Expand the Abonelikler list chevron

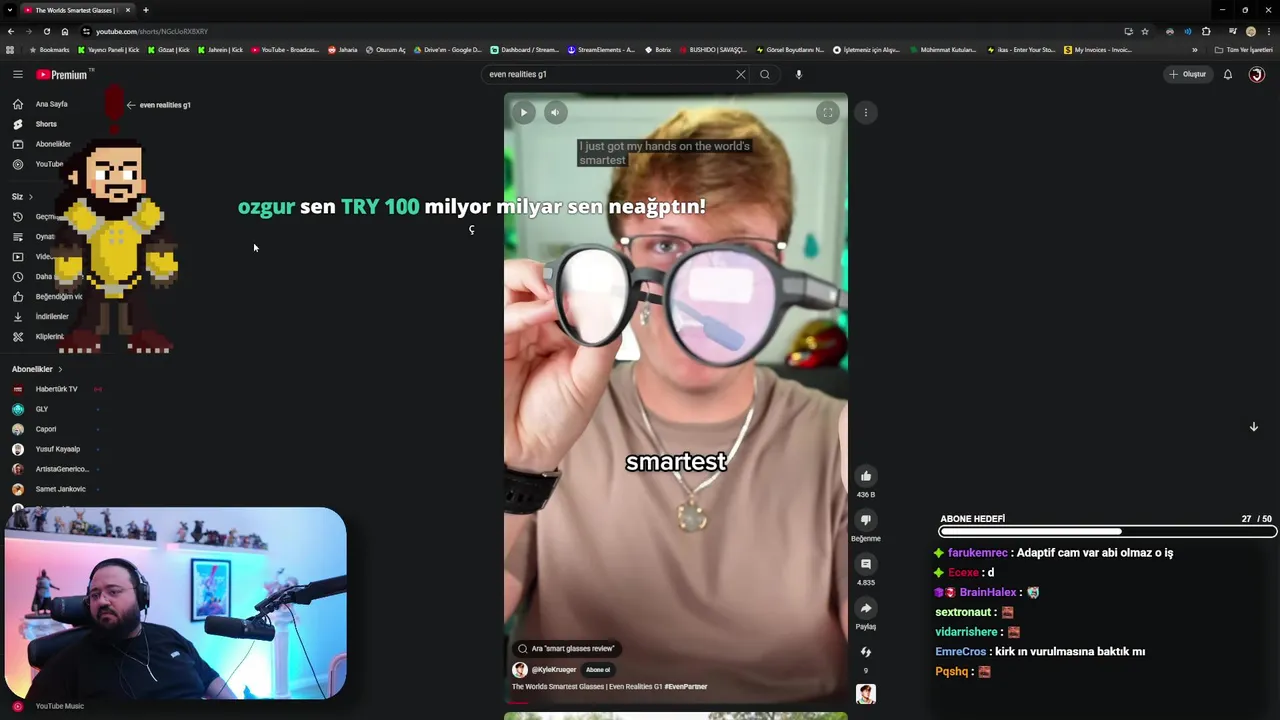coord(60,369)
